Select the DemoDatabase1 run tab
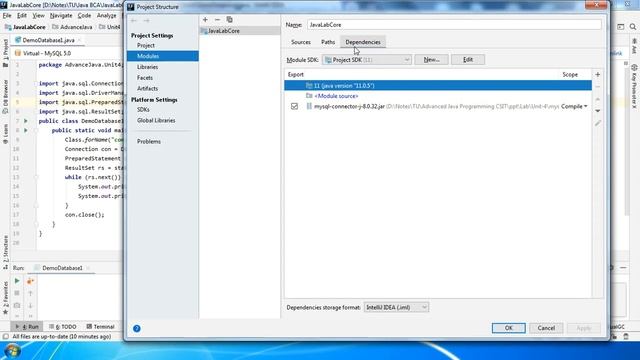Viewport: 640px width, 360px height. (62, 268)
